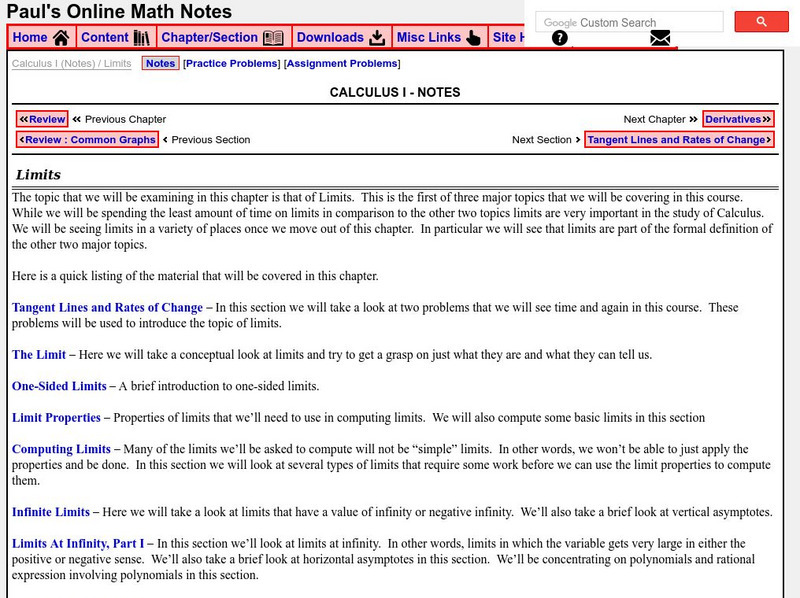Click the envelope contact icon
Viewport: 800px width, 598px height.
click(660, 38)
